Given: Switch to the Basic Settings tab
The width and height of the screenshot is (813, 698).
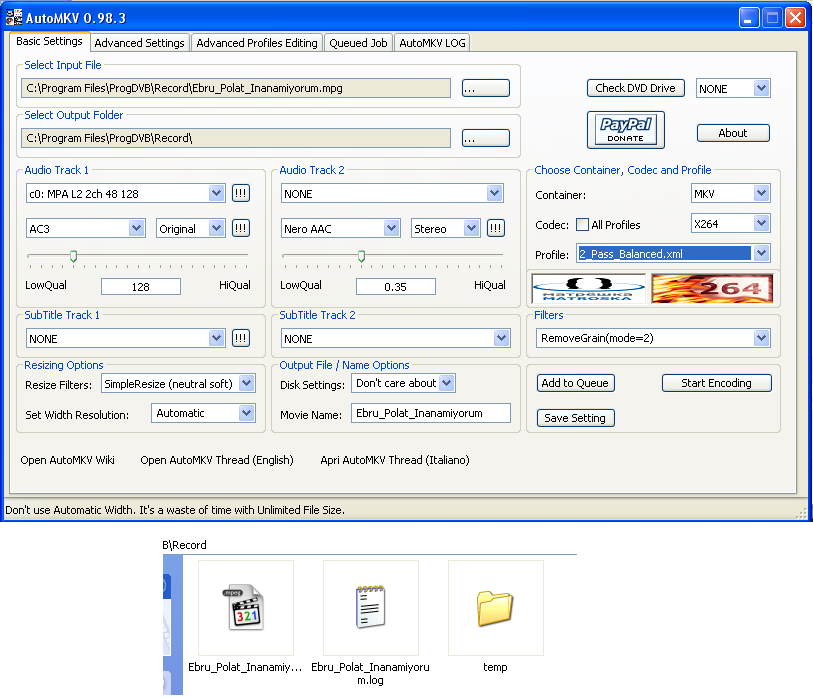Looking at the screenshot, I should pyautogui.click(x=49, y=41).
